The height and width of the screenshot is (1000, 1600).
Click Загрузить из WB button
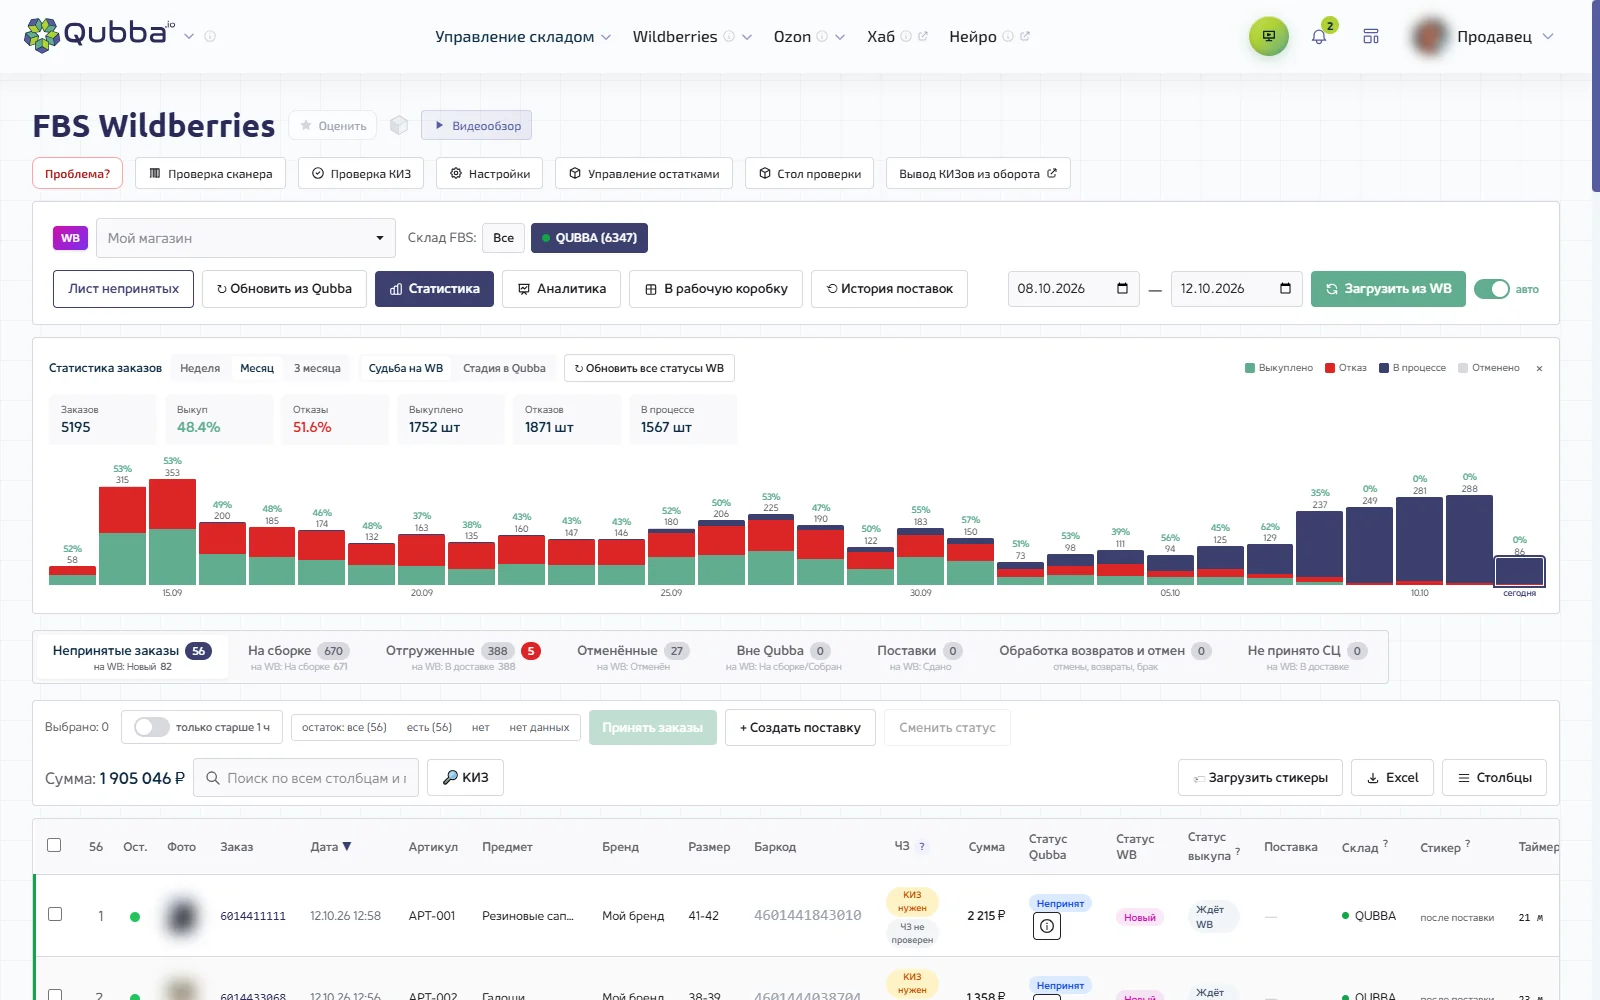coord(1388,288)
